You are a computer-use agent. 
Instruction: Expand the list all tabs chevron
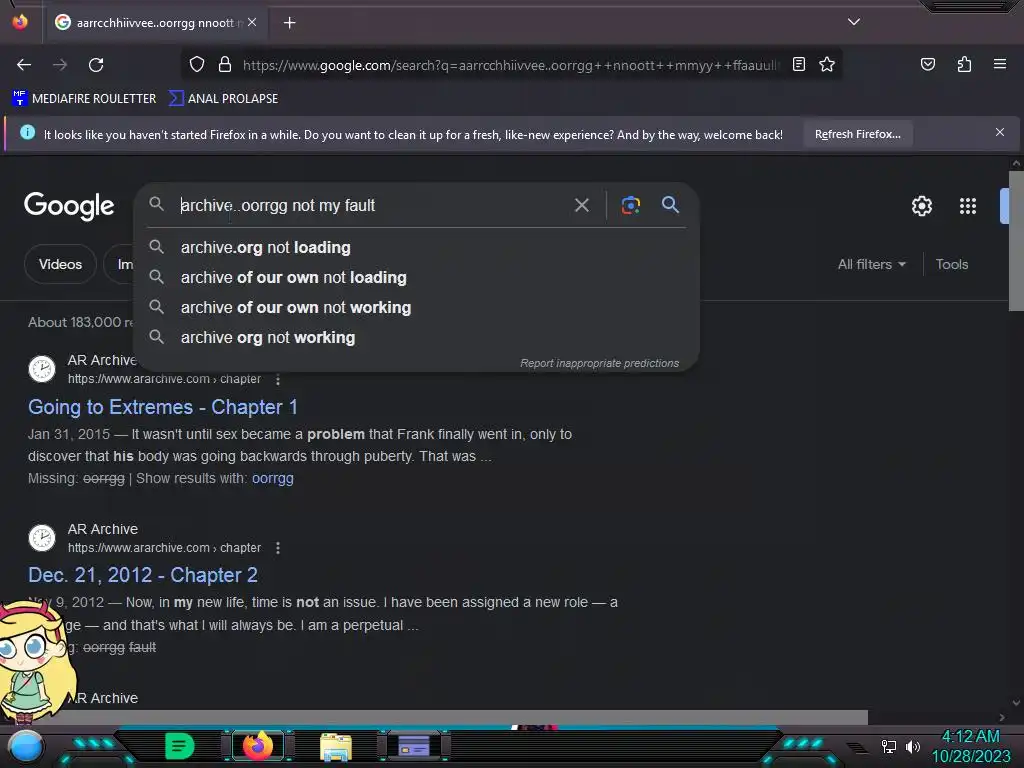coord(854,22)
